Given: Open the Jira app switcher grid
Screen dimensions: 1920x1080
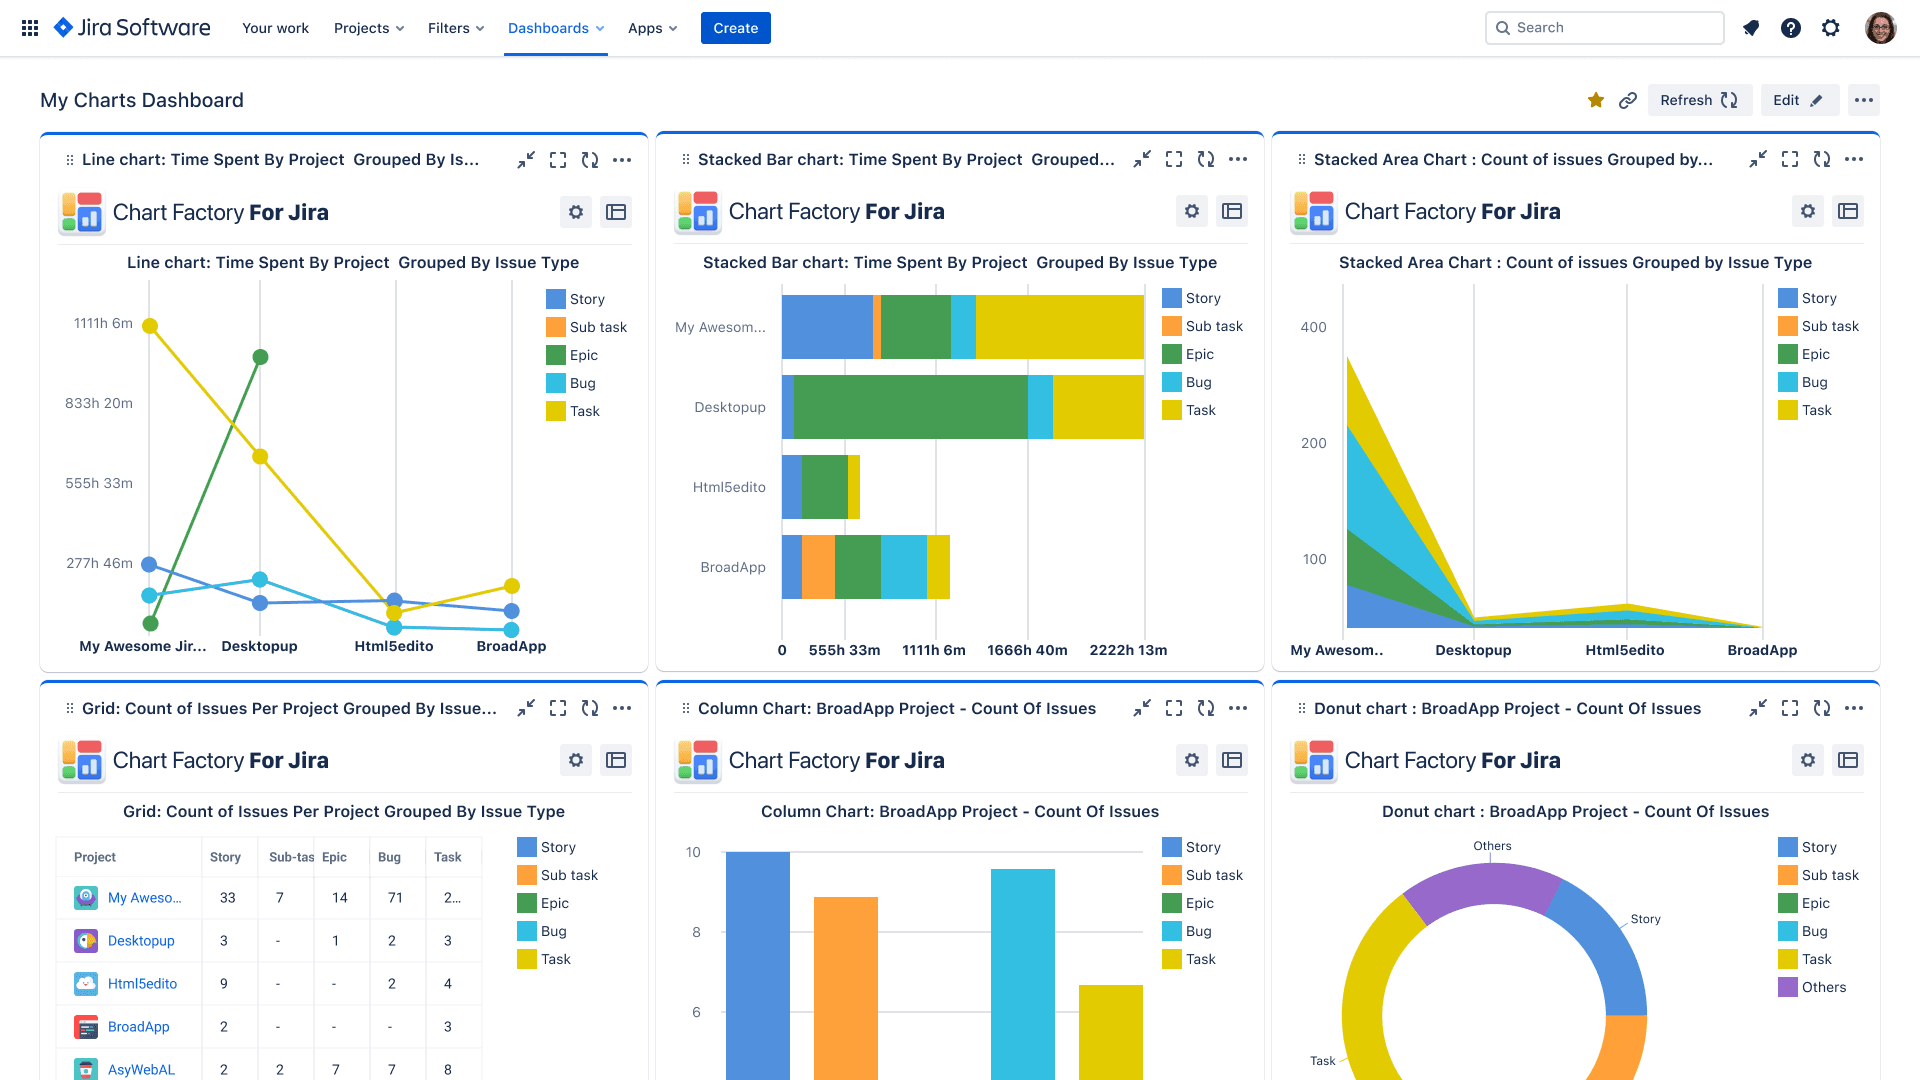Looking at the screenshot, I should [29, 27].
